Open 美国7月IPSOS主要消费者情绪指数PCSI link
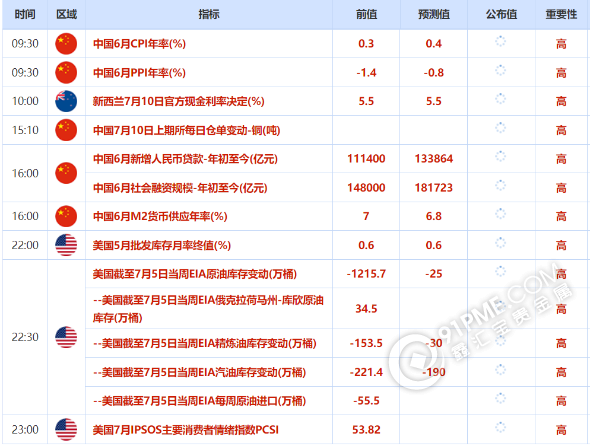 186,430
